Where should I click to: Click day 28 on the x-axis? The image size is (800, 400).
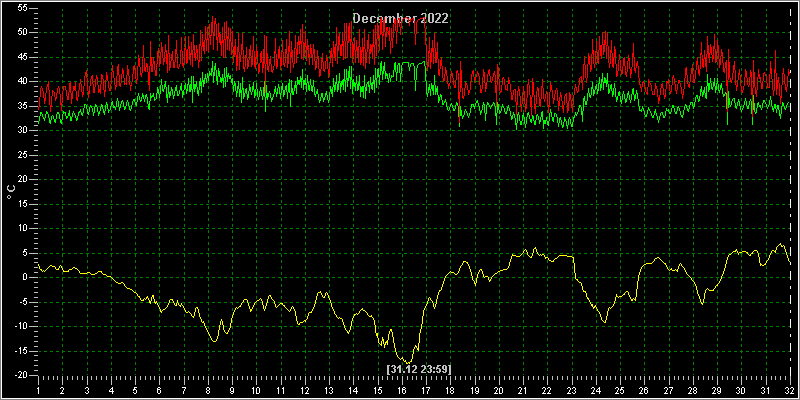[693, 391]
